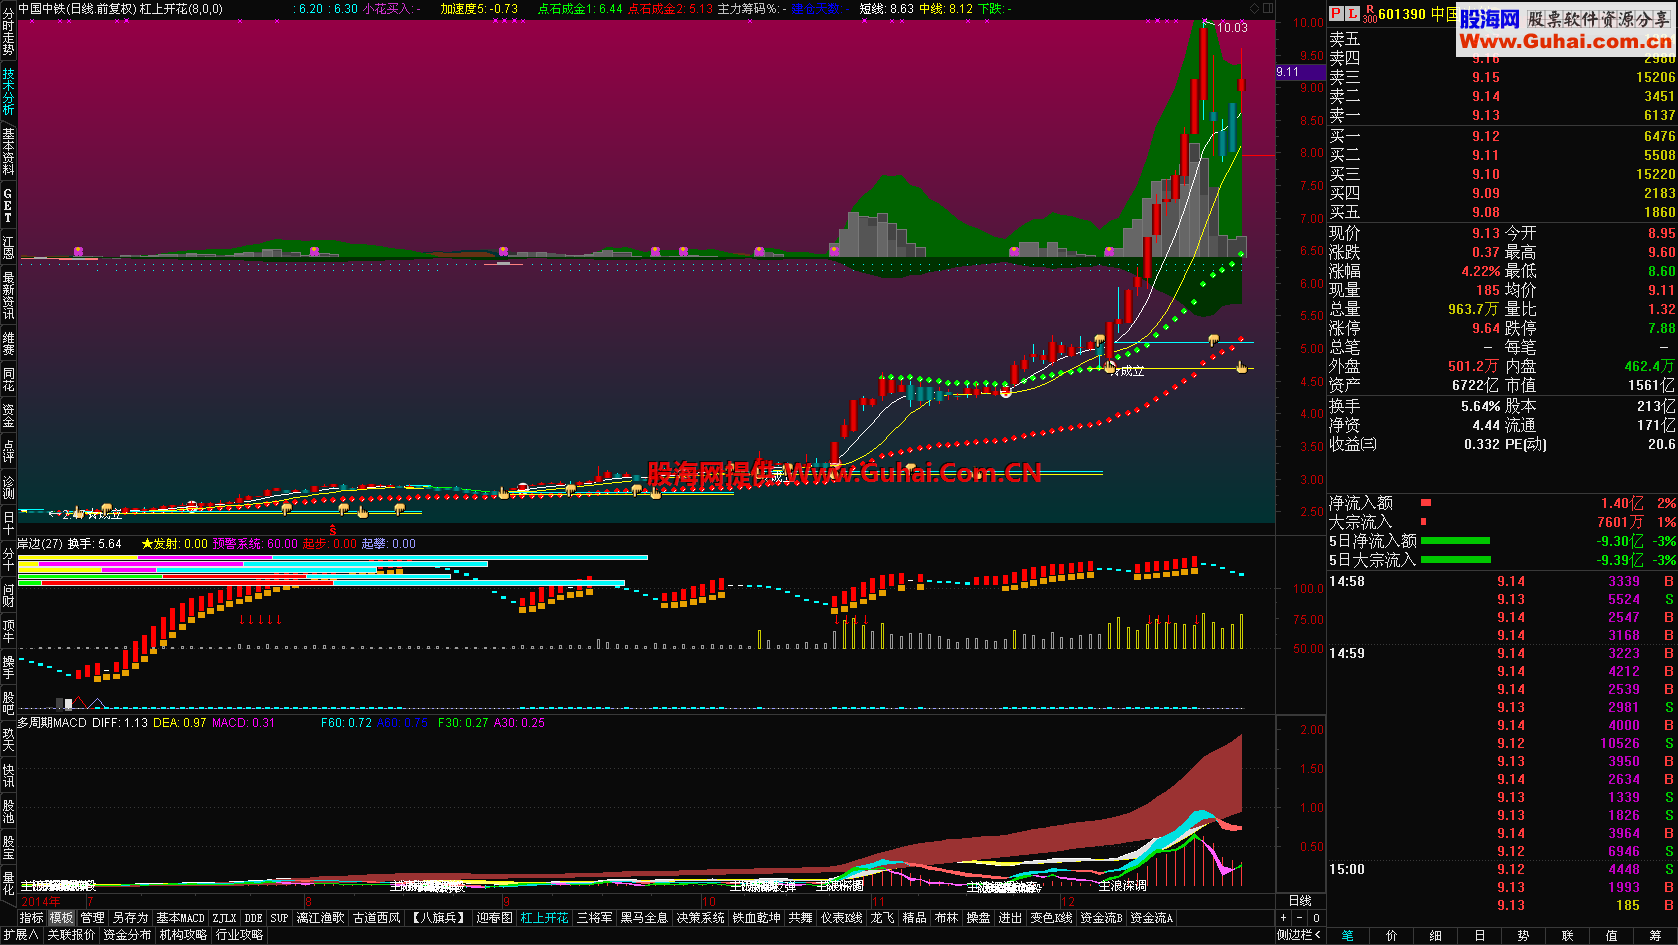Screen dimensions: 1678x945
Task: Apply SUP indicator template
Action: click(x=279, y=918)
